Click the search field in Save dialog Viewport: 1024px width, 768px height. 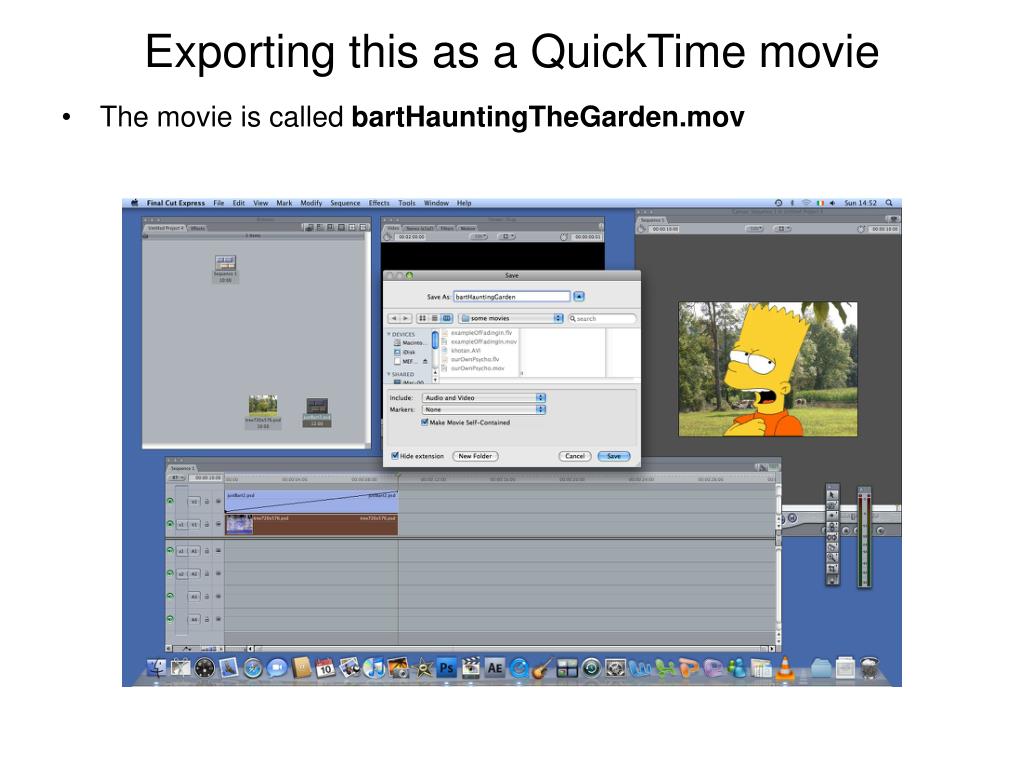601,318
